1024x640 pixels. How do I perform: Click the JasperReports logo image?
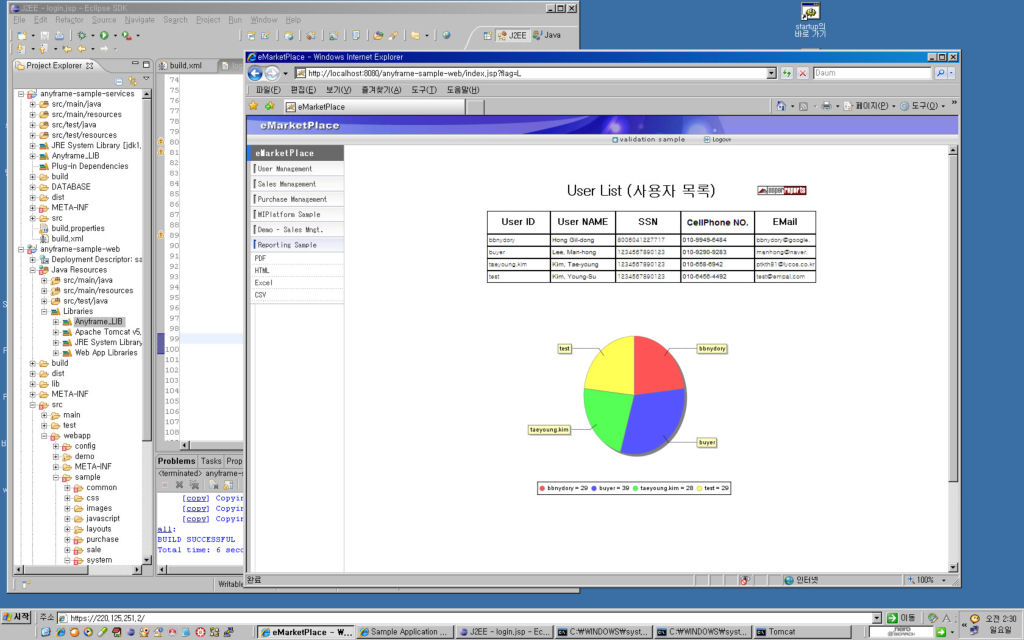pyautogui.click(x=782, y=191)
